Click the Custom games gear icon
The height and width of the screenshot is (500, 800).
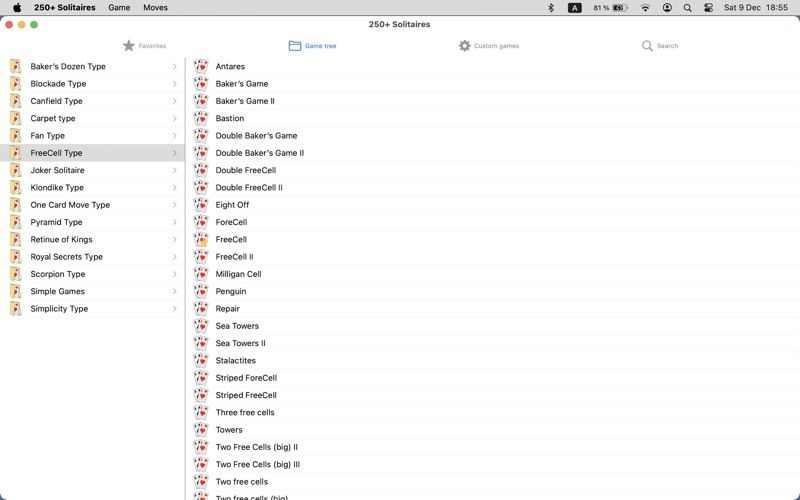click(x=464, y=46)
